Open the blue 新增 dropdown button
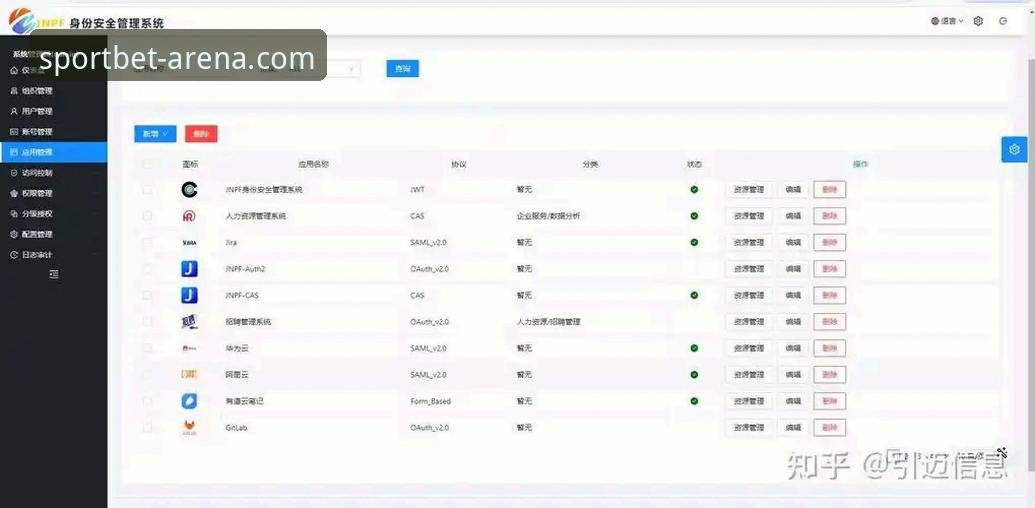Image resolution: width=1035 pixels, height=508 pixels. pyautogui.click(x=155, y=134)
